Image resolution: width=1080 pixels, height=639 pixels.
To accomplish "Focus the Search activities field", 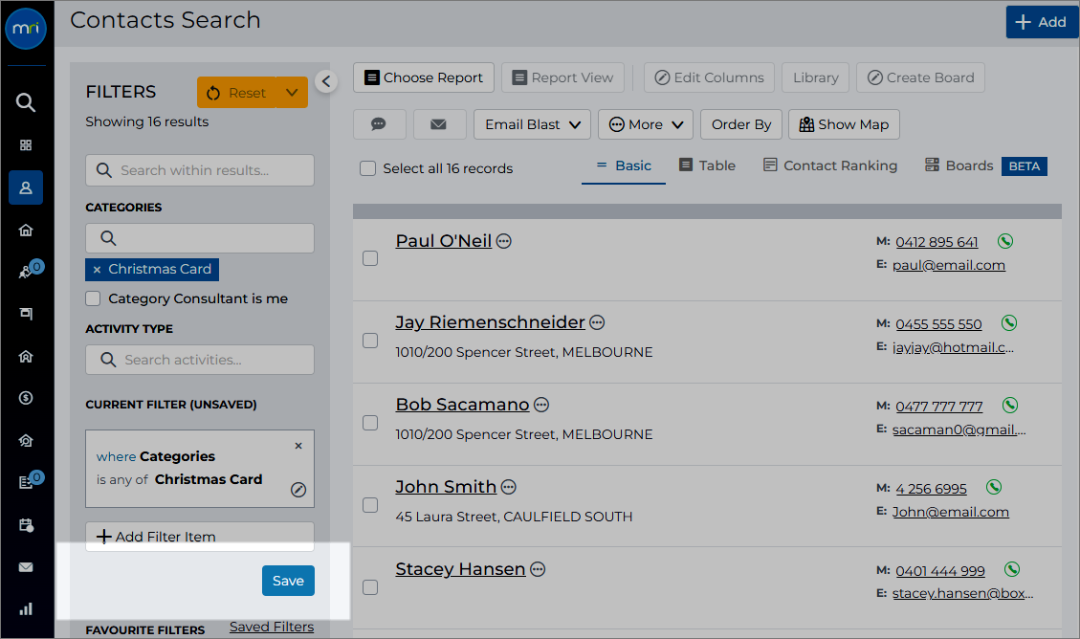I will point(200,359).
